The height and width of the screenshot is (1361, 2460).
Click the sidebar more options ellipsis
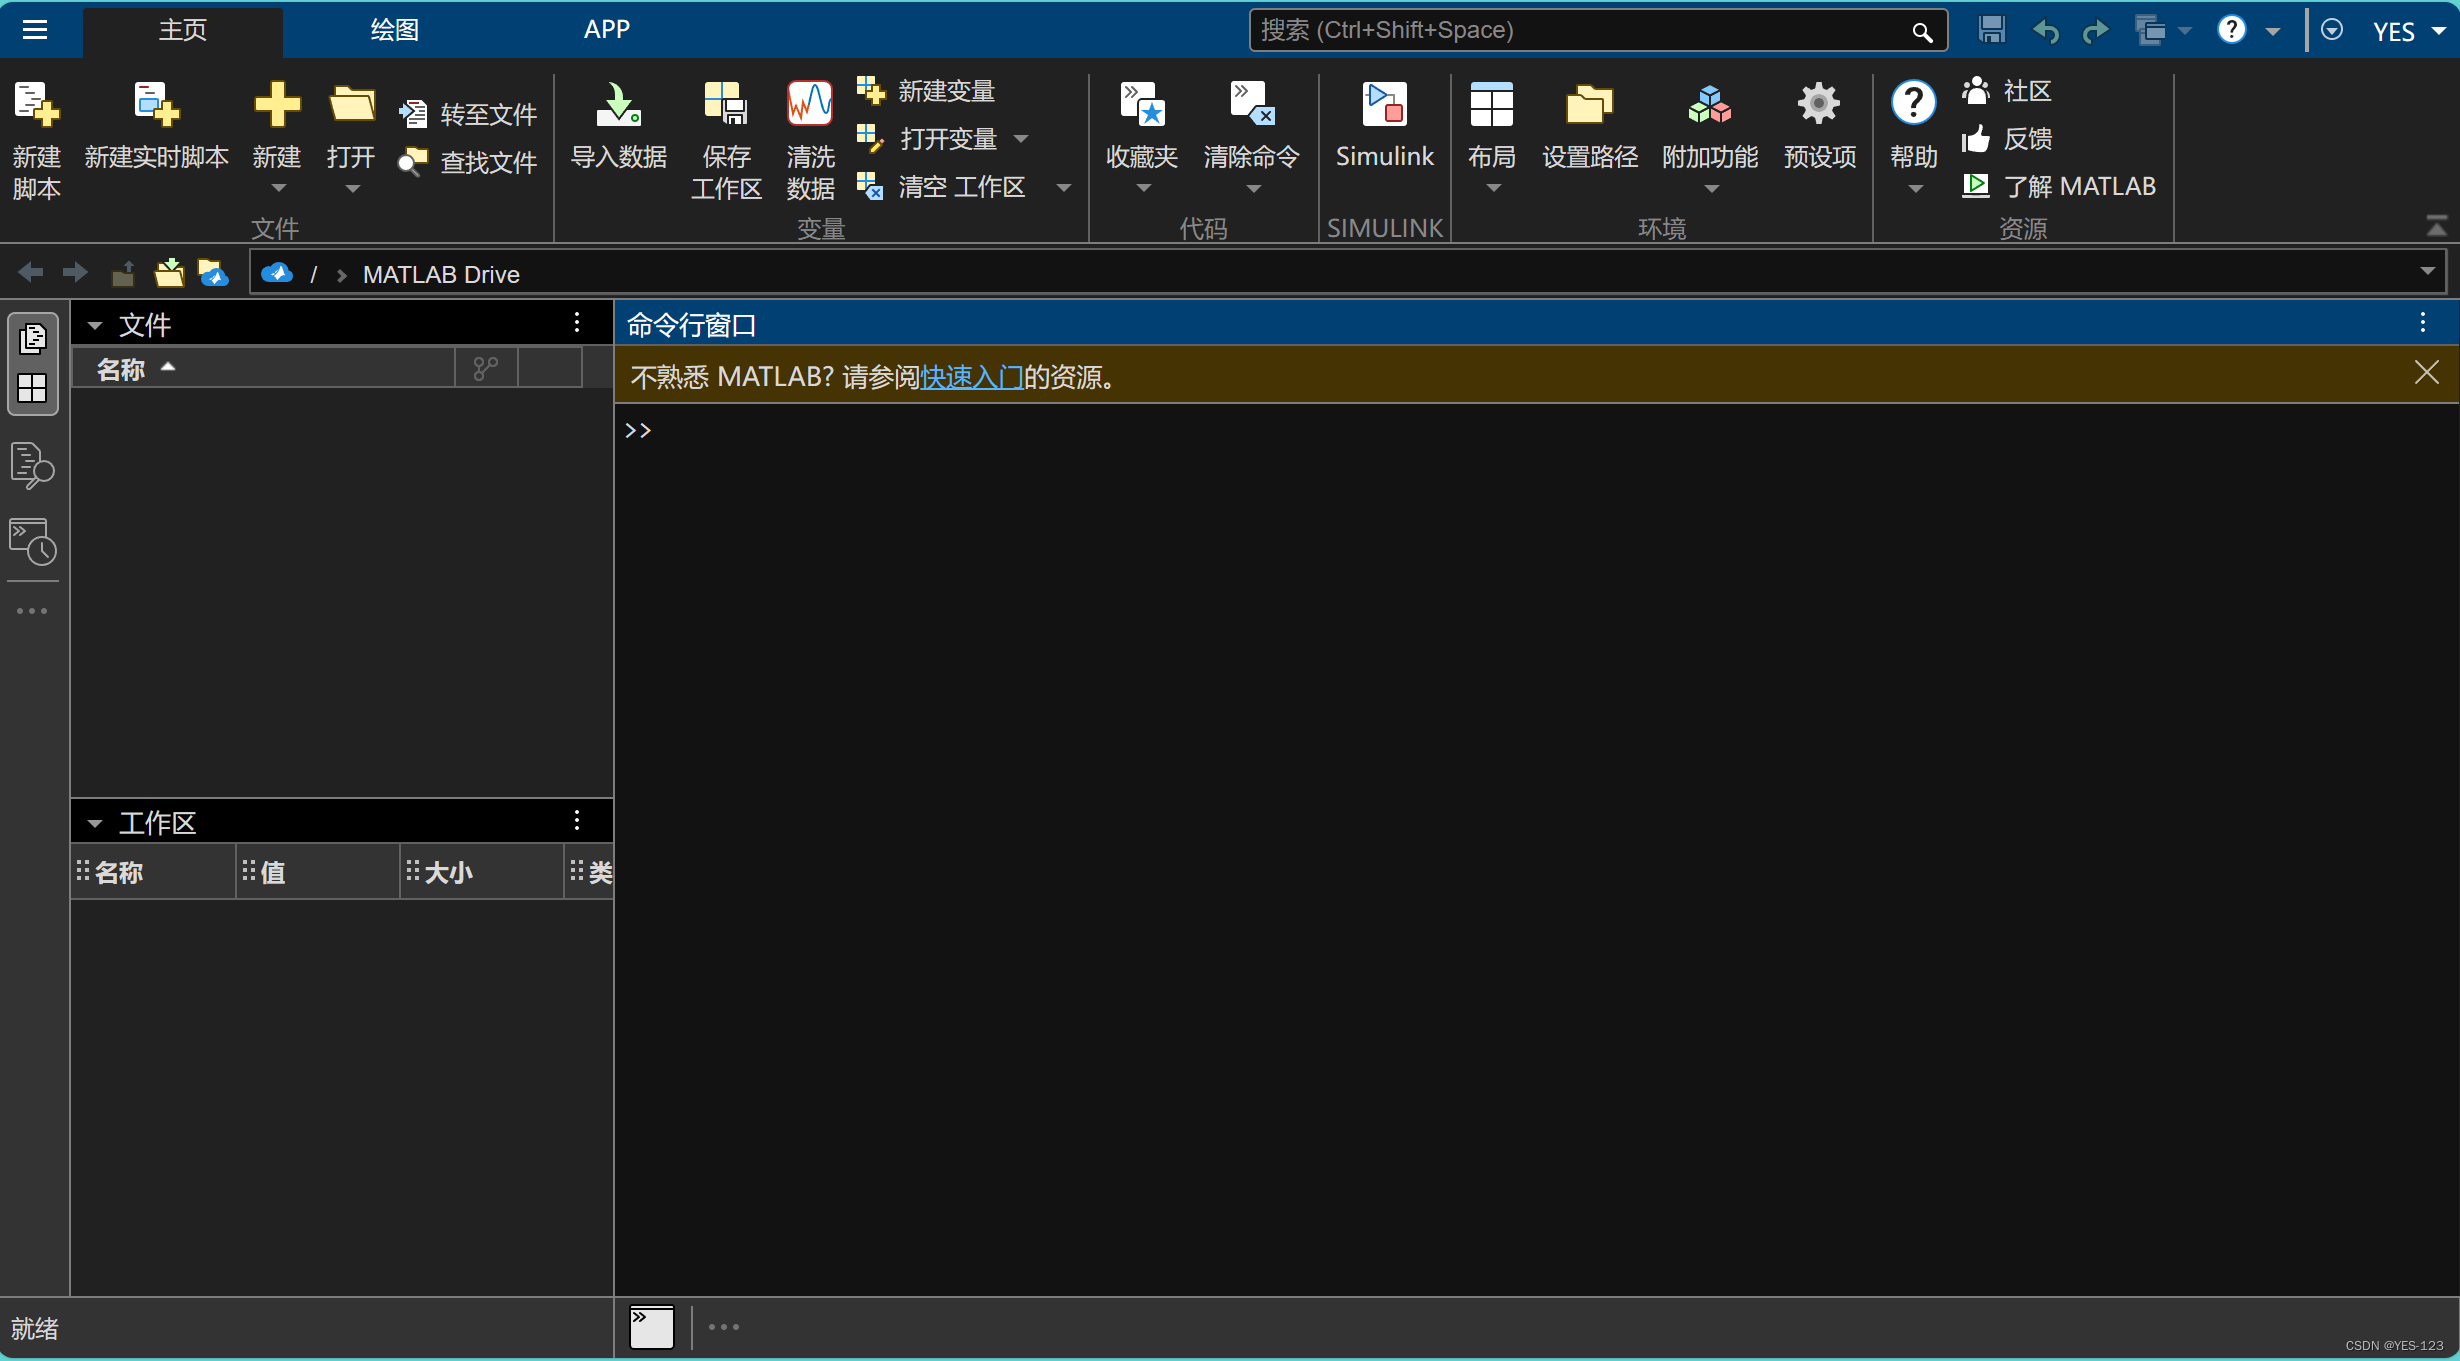coord(32,610)
